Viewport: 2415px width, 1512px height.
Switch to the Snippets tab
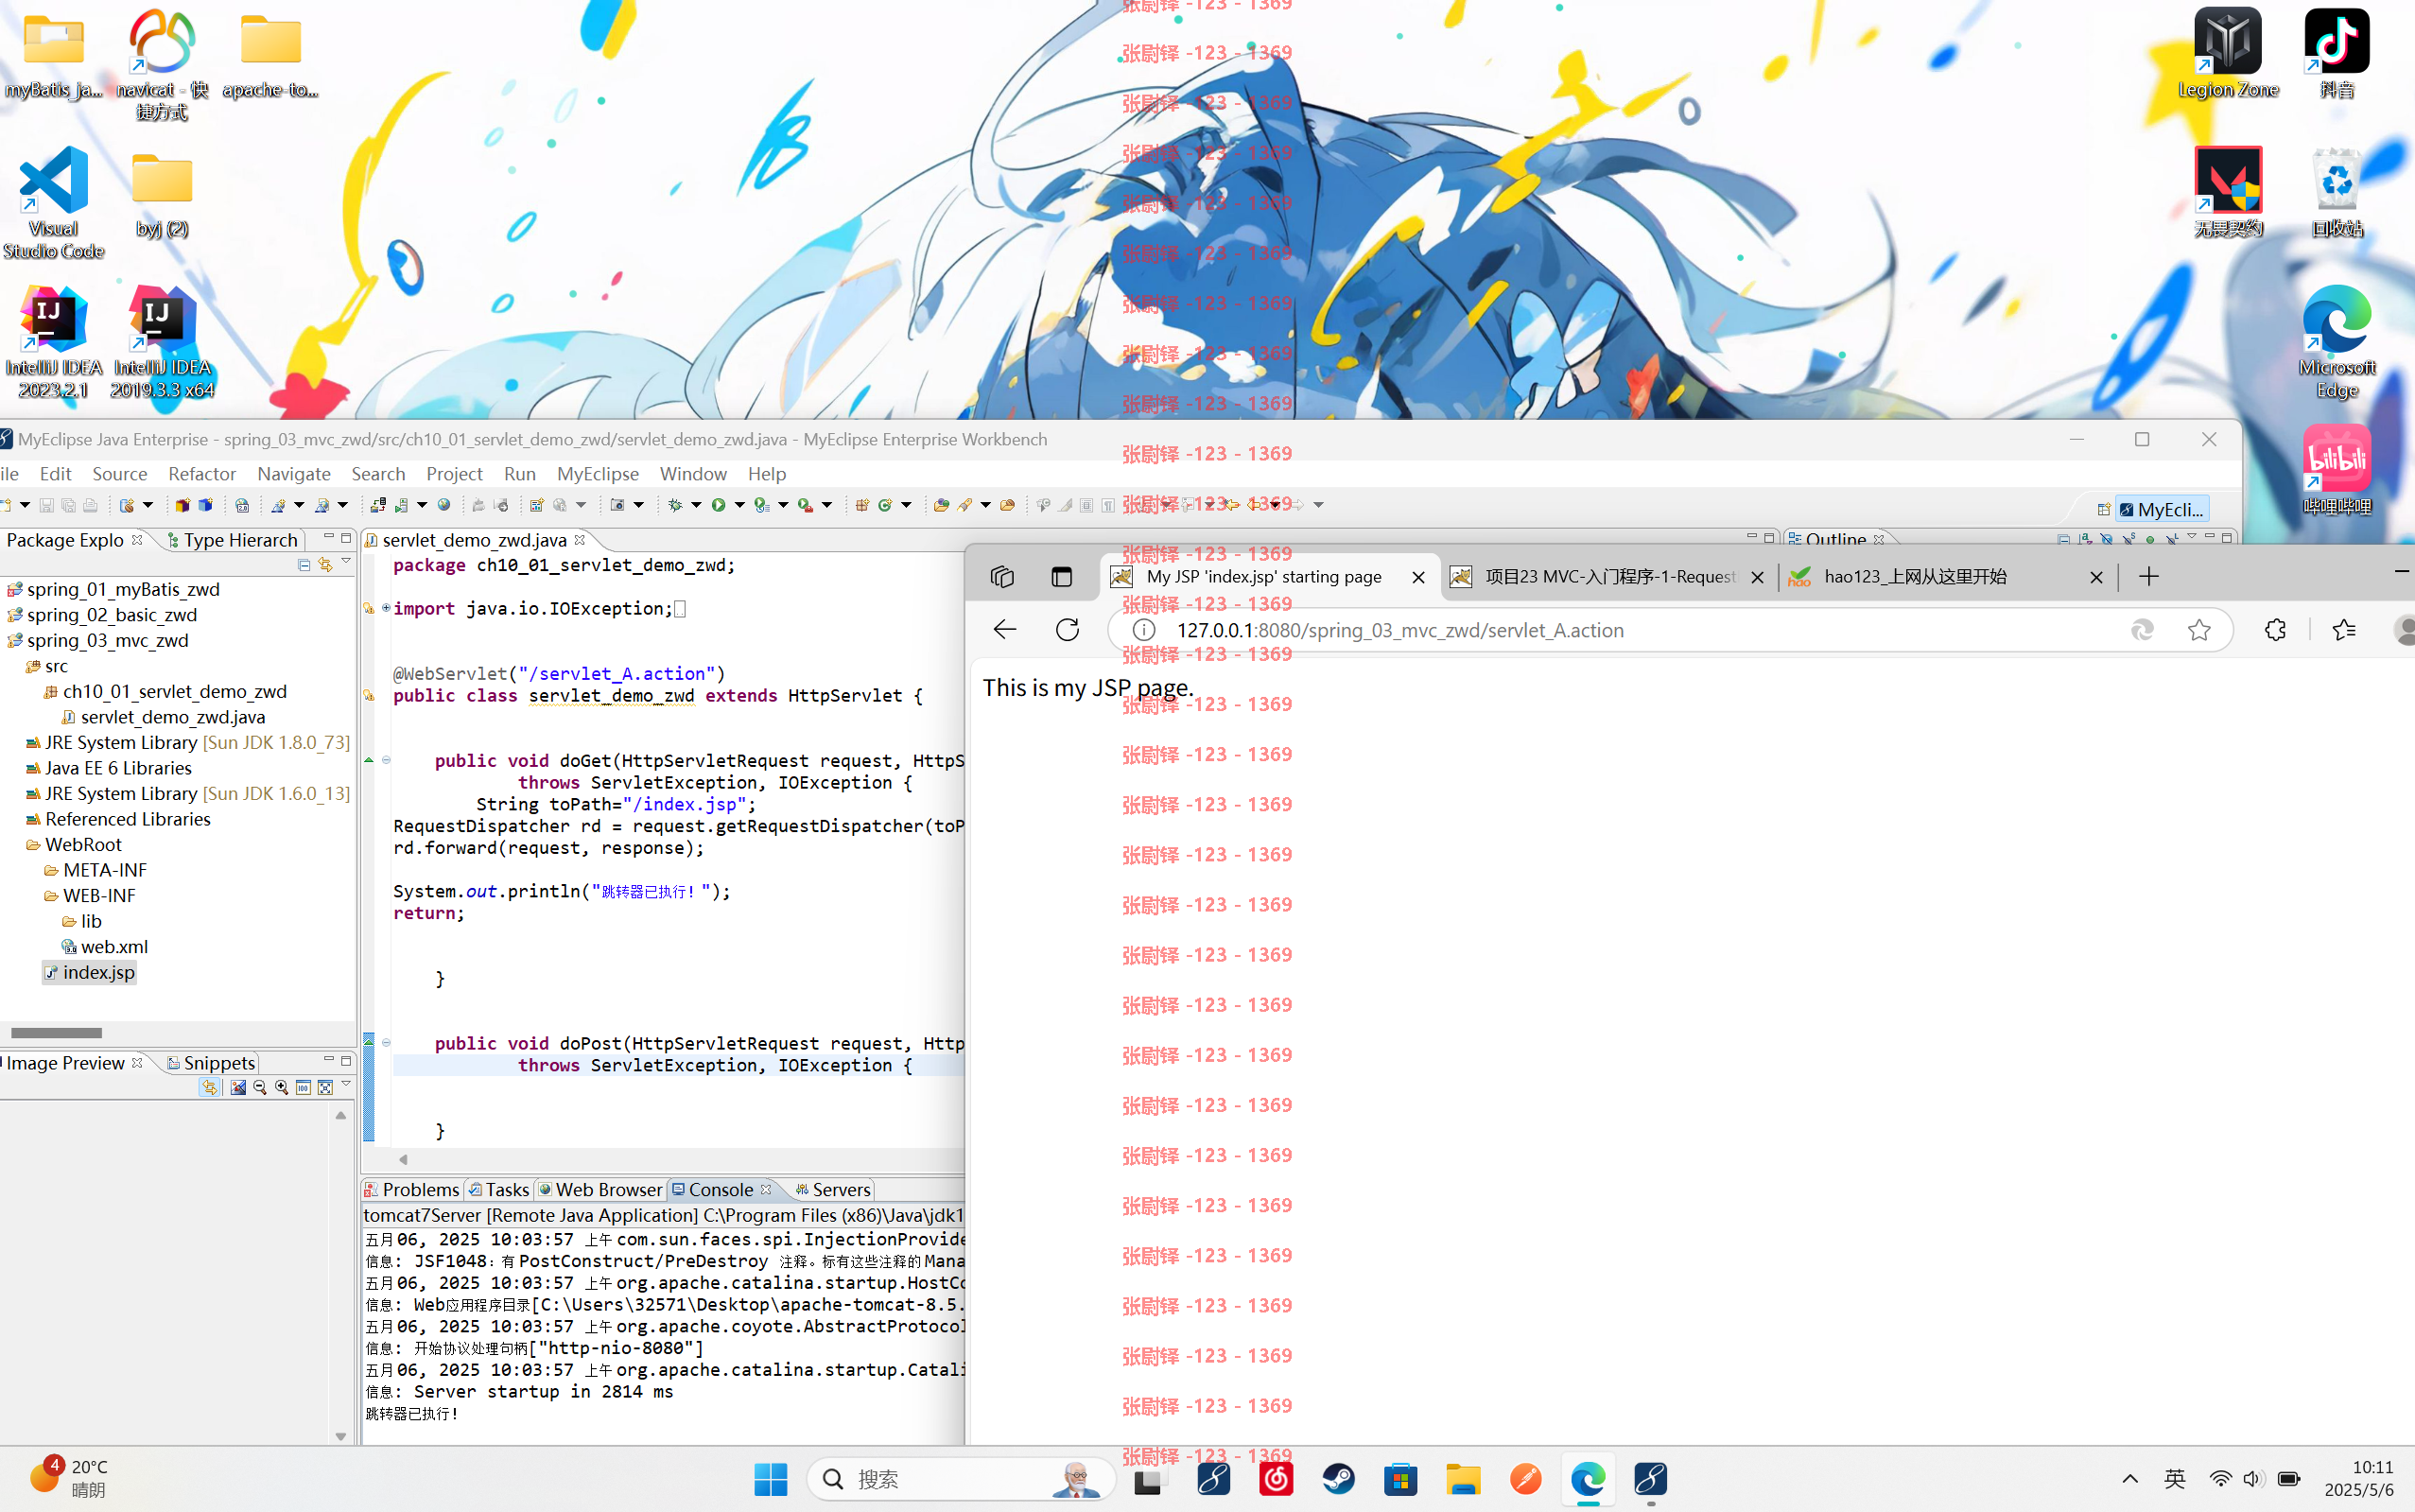[211, 1063]
